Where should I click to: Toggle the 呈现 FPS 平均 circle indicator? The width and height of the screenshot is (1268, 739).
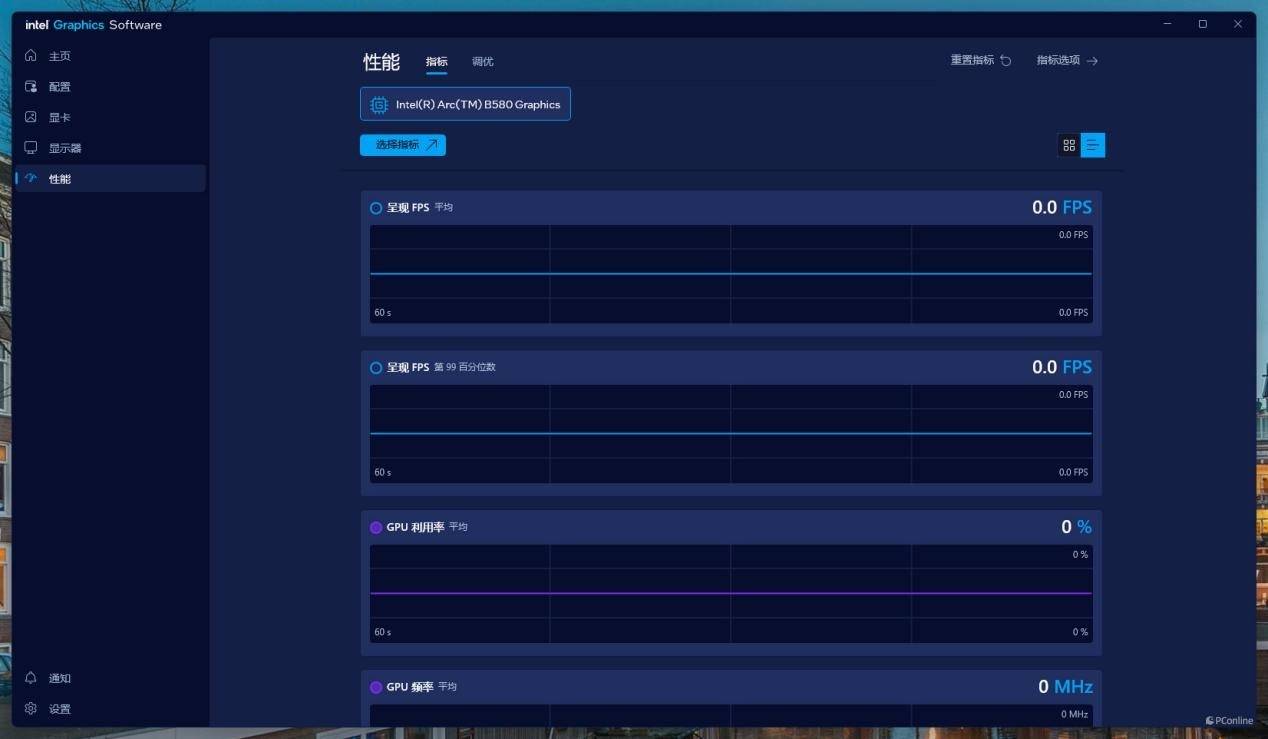(x=376, y=208)
